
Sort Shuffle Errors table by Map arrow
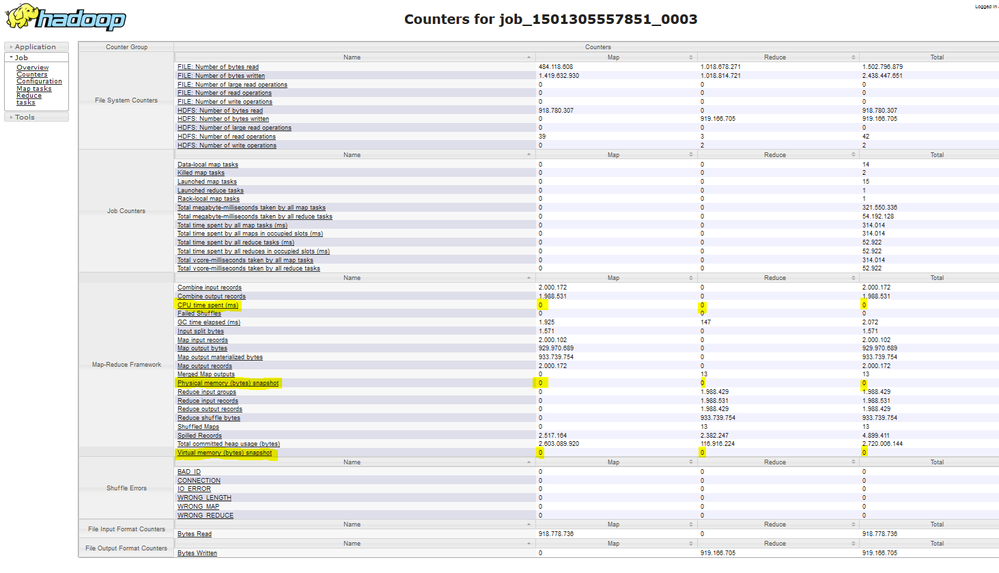click(691, 462)
